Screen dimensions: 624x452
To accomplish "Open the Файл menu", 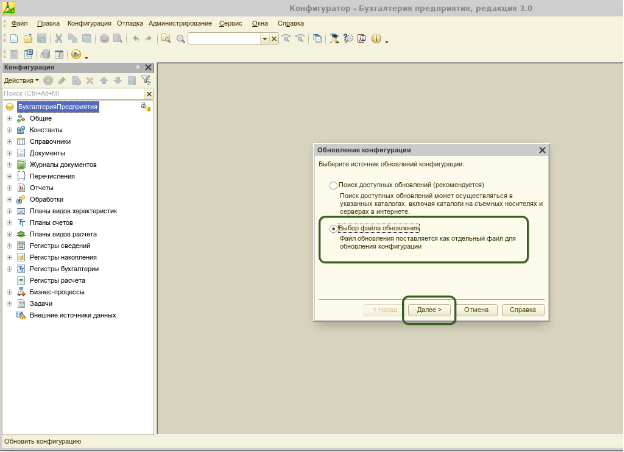I will pos(19,23).
